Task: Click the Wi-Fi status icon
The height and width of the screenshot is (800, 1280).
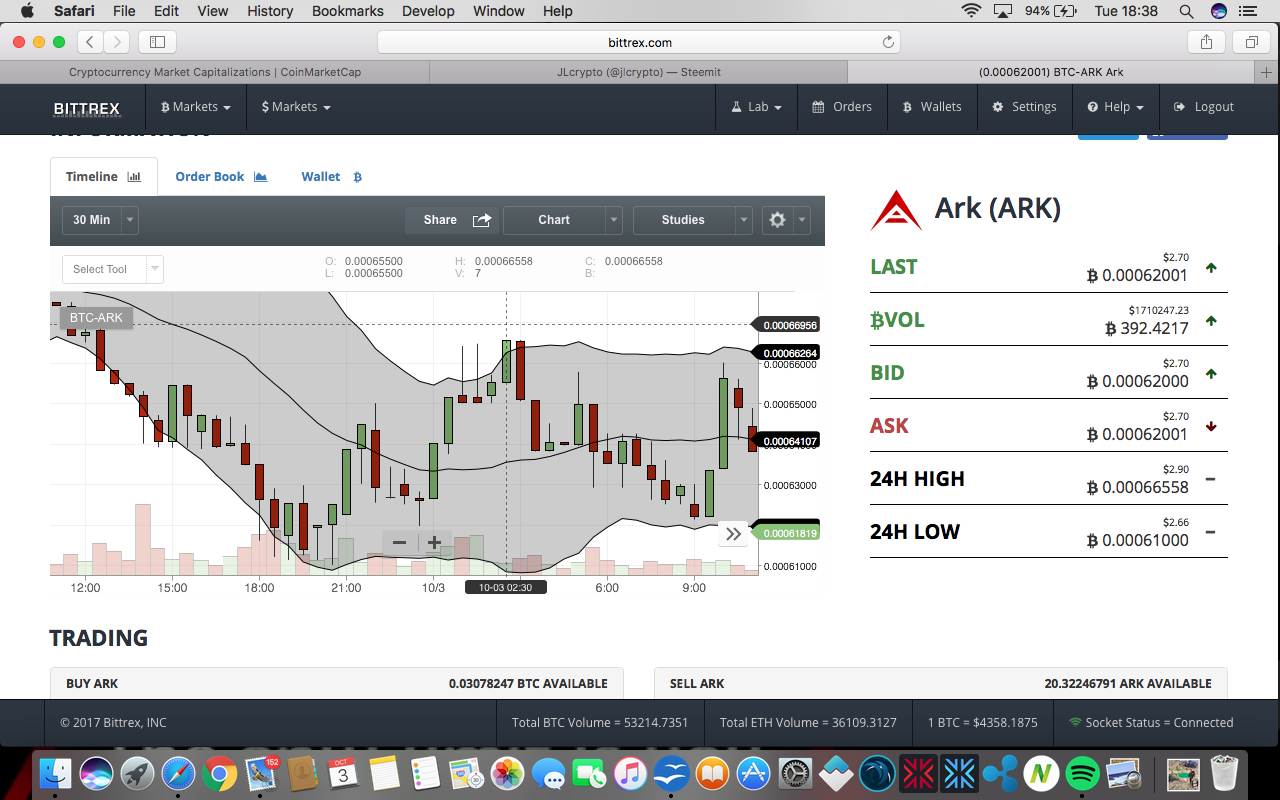Action: point(971,11)
